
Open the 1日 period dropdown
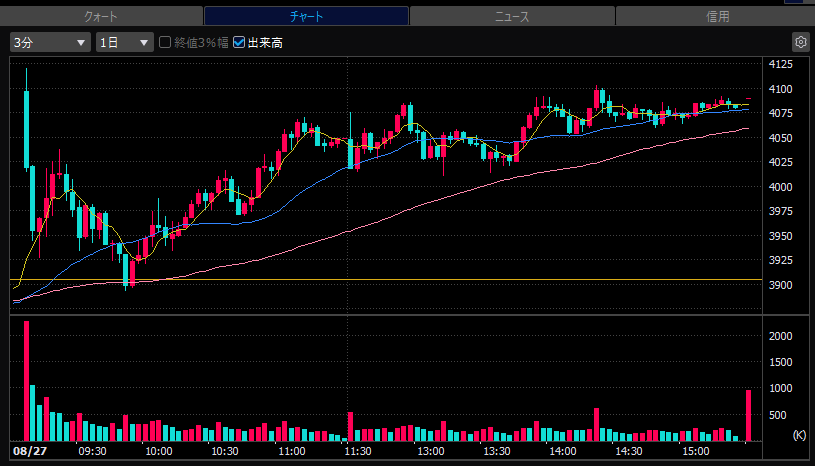pyautogui.click(x=125, y=43)
